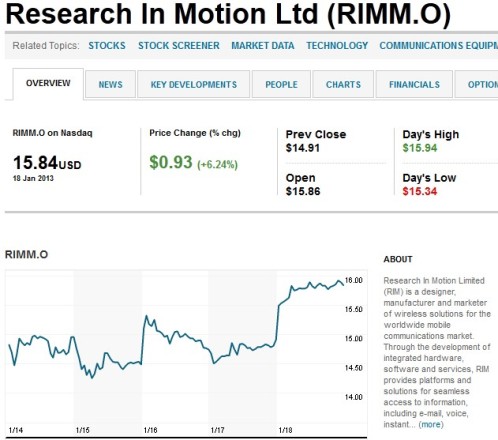Viewport: 498px width, 440px height.
Task: Click the RIMM.O chart heading
Action: [26, 255]
